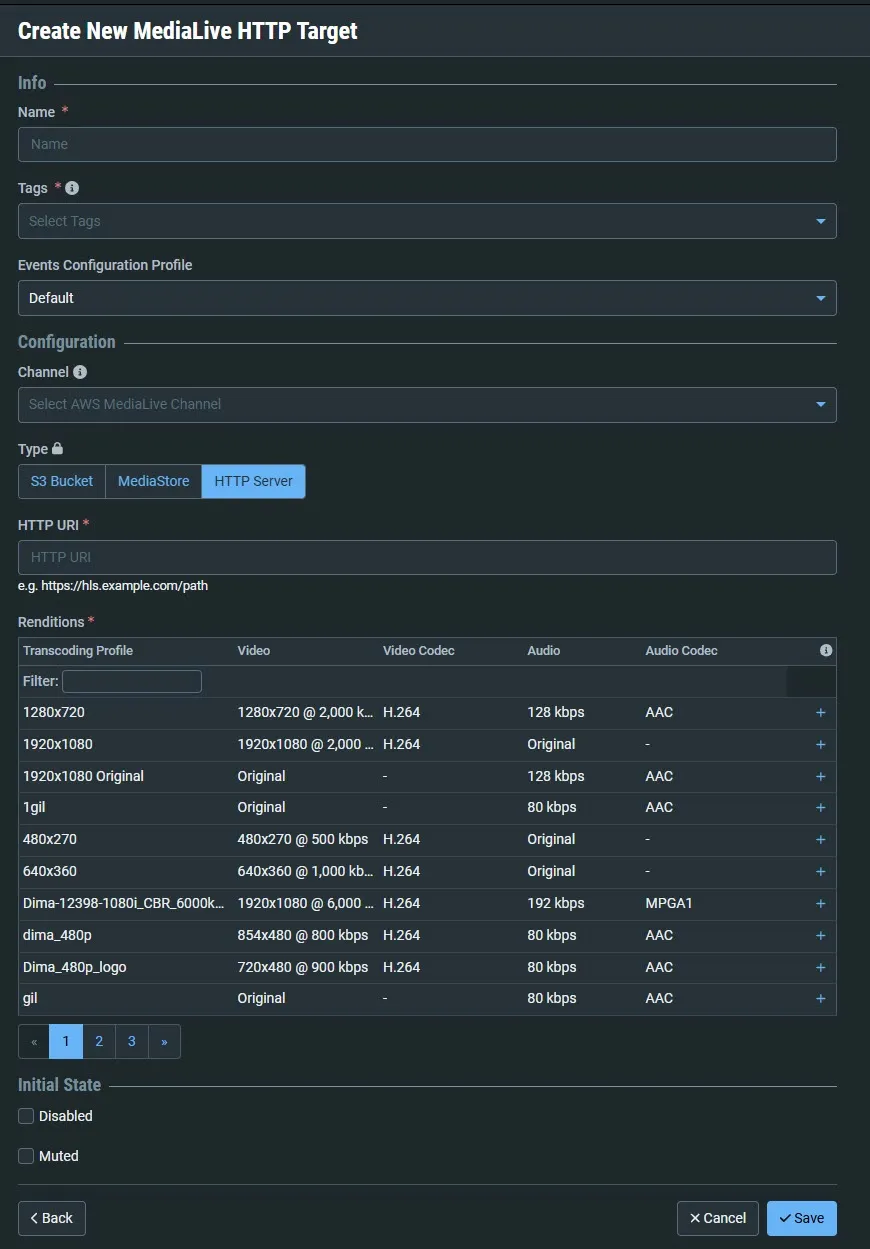Focus the renditions Filter field
Viewport: 870px width, 1249px height.
click(132, 682)
